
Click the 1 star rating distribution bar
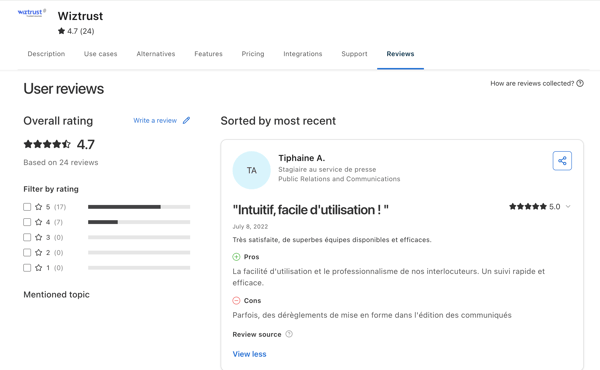tap(139, 268)
